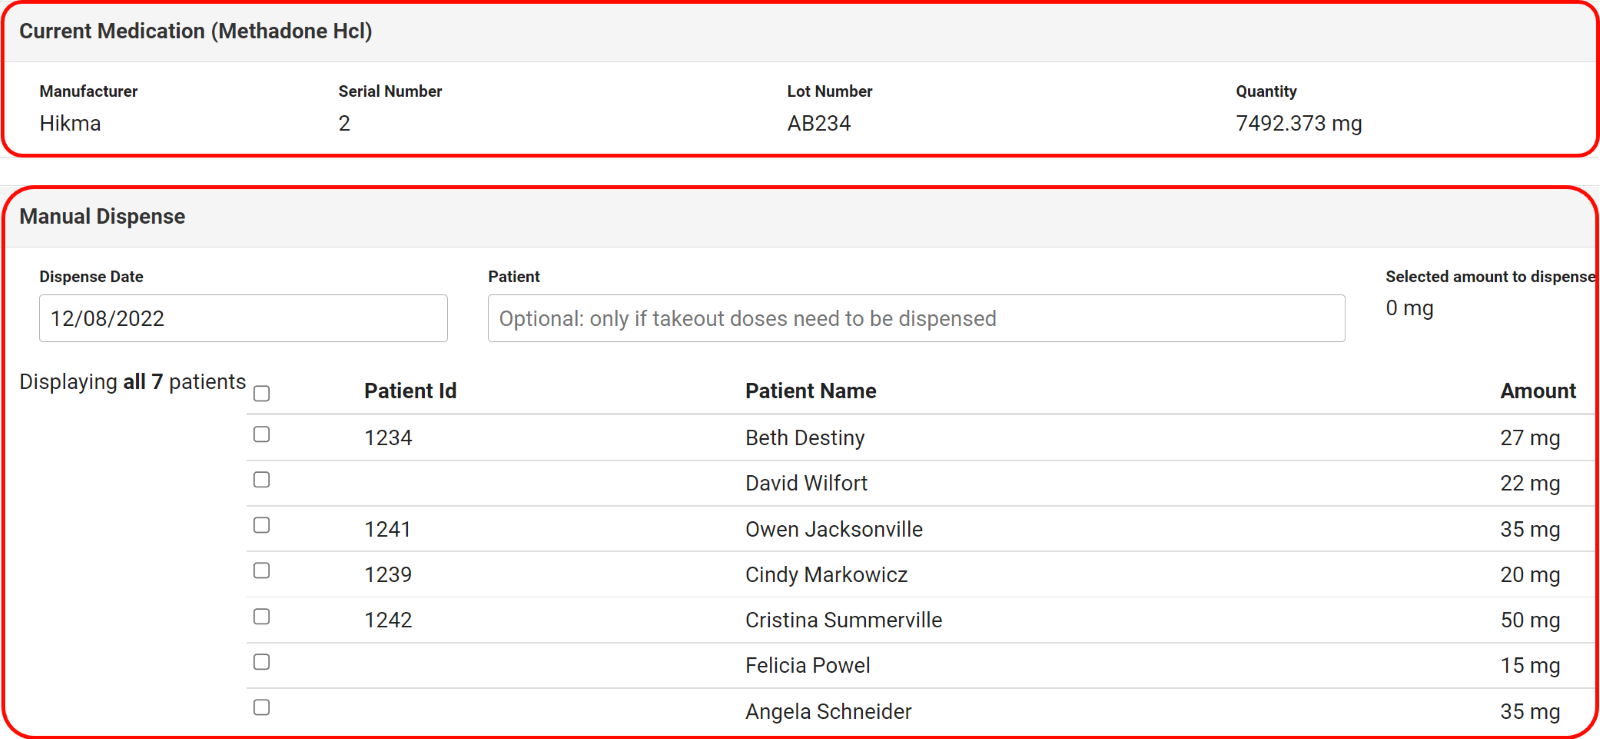Tick the checkbox for Beth Destiny

click(262, 434)
